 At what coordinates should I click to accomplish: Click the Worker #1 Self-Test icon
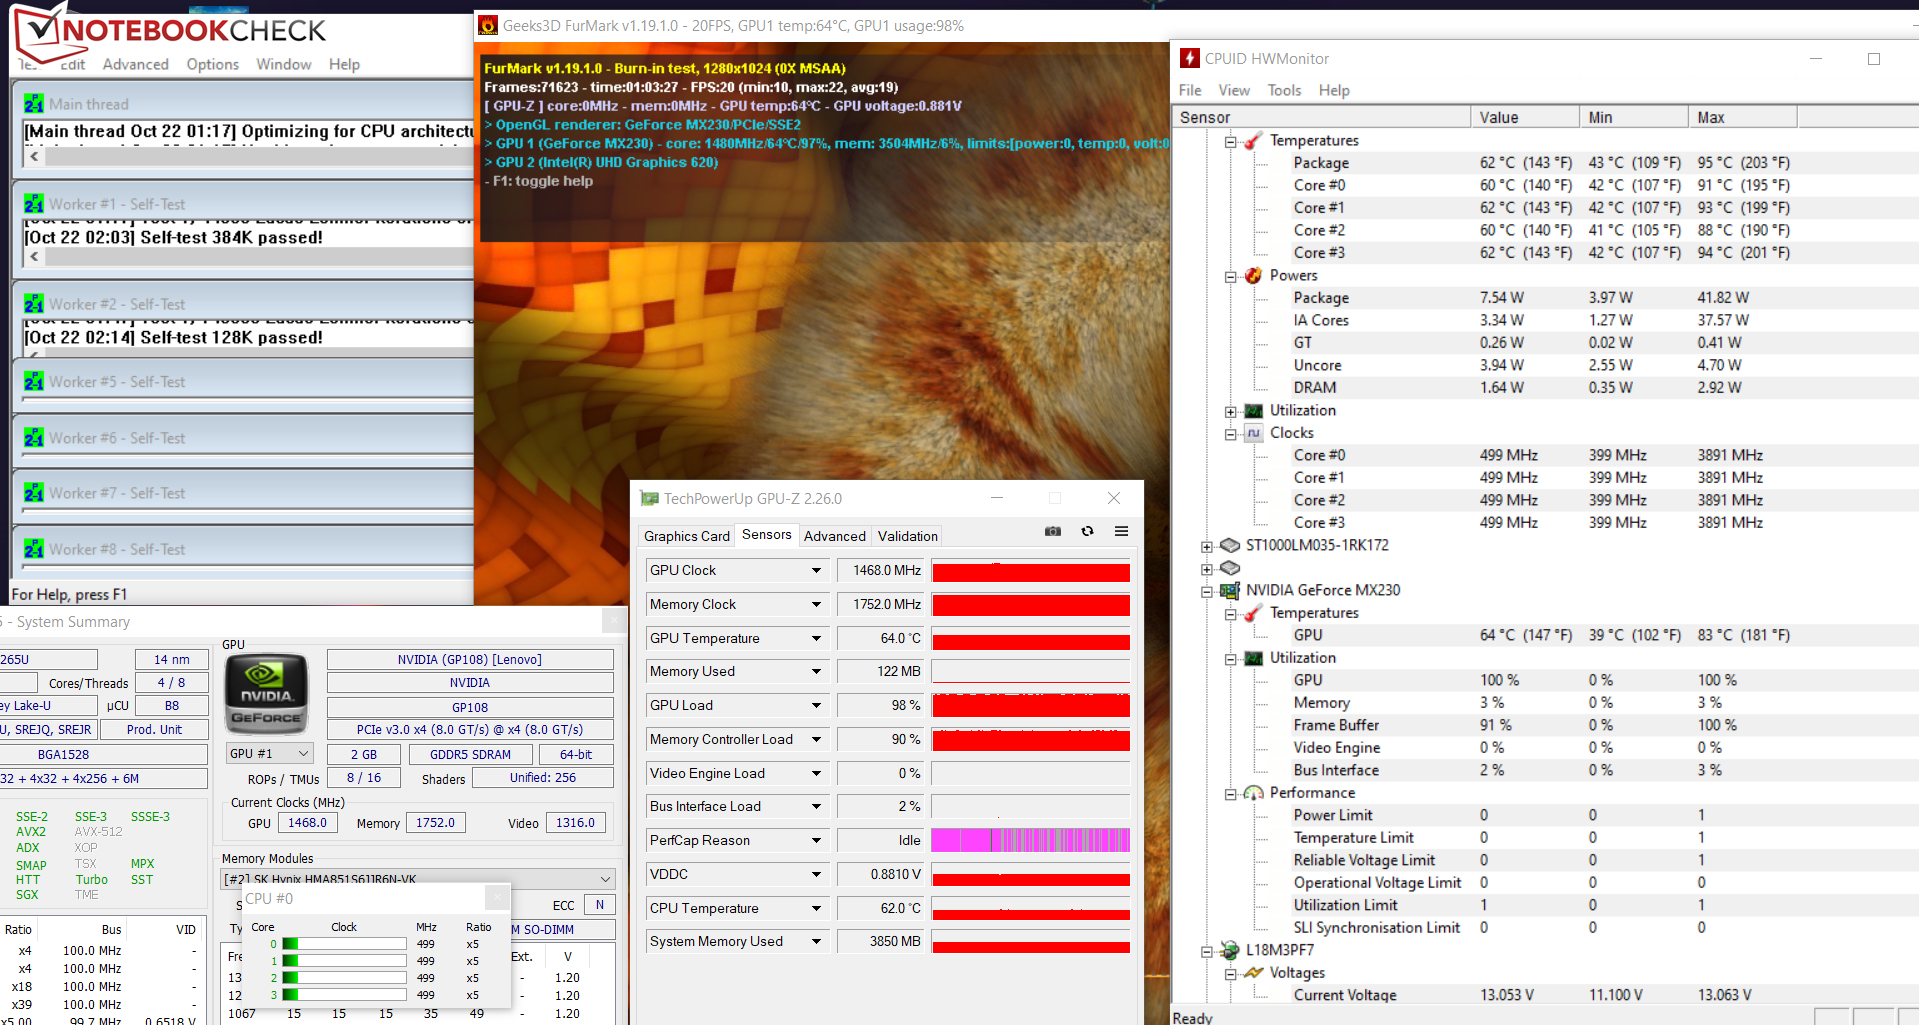click(x=34, y=204)
